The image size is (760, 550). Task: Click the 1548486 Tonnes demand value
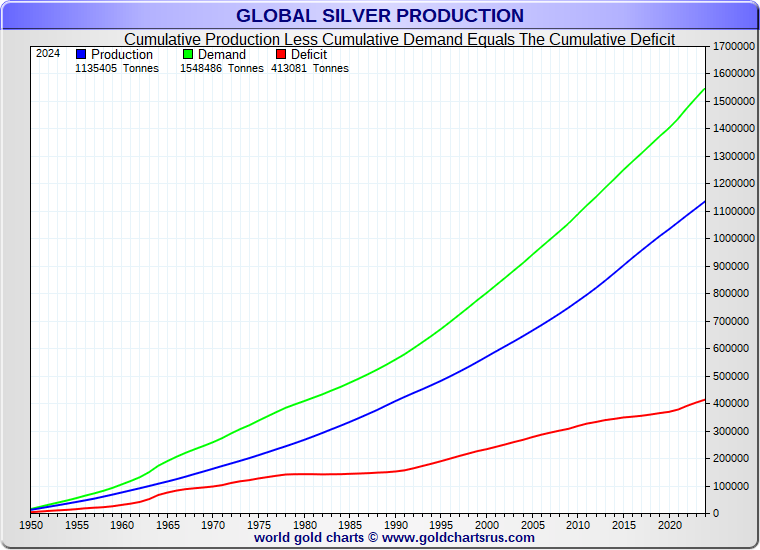(221, 68)
